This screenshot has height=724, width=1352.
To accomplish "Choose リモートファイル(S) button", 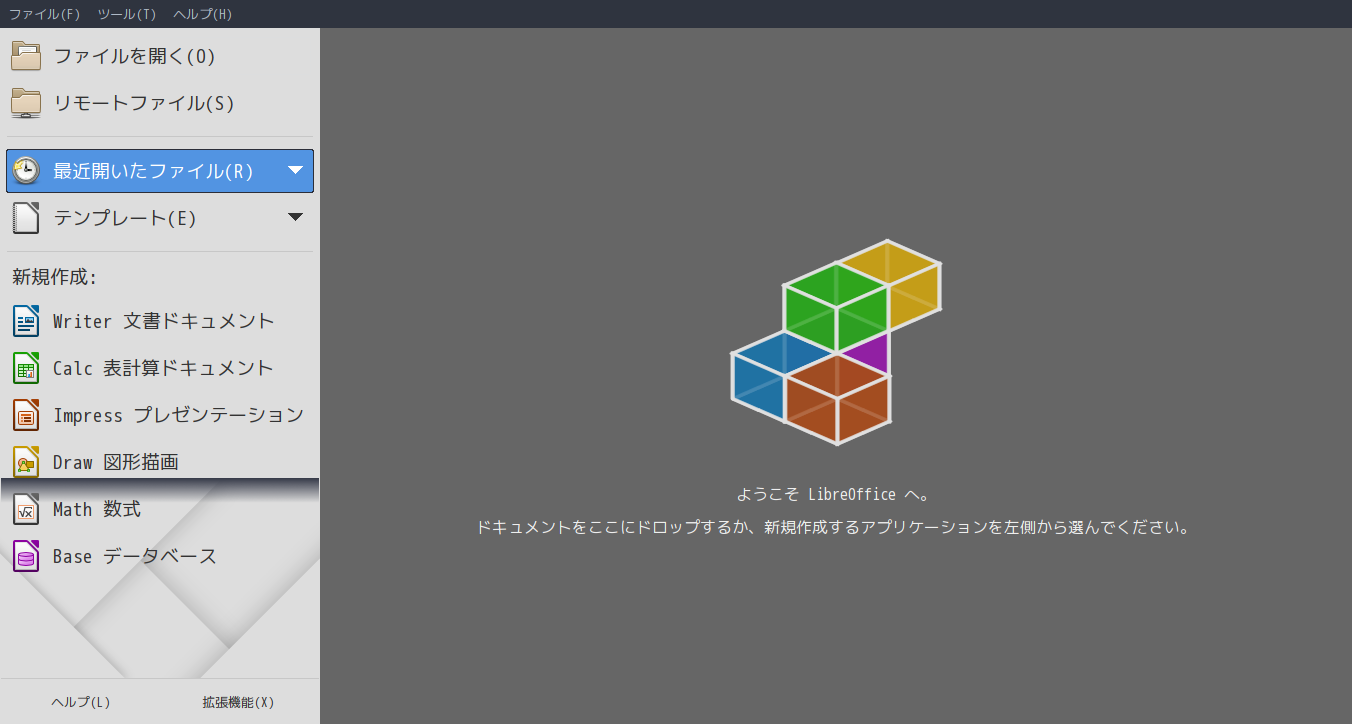I will coord(160,103).
